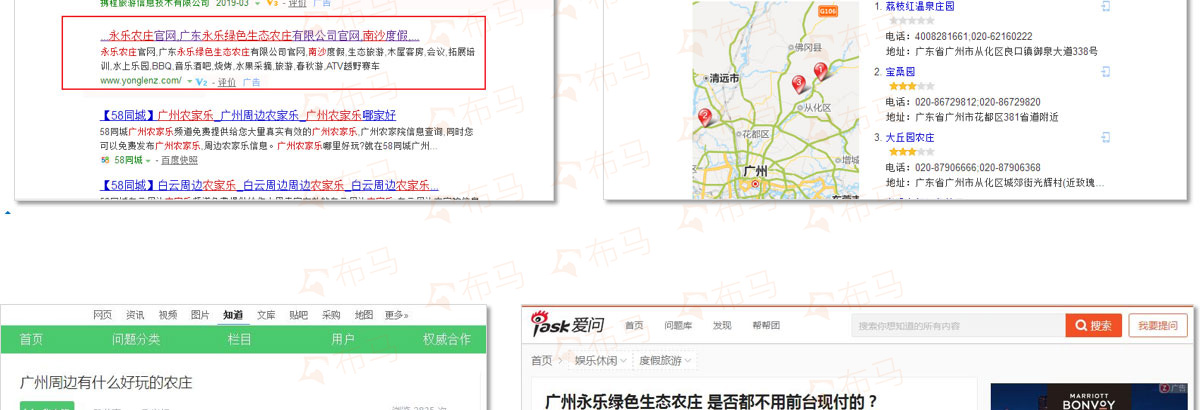Expand dropdown arrow beside 58同城 source

(148, 160)
